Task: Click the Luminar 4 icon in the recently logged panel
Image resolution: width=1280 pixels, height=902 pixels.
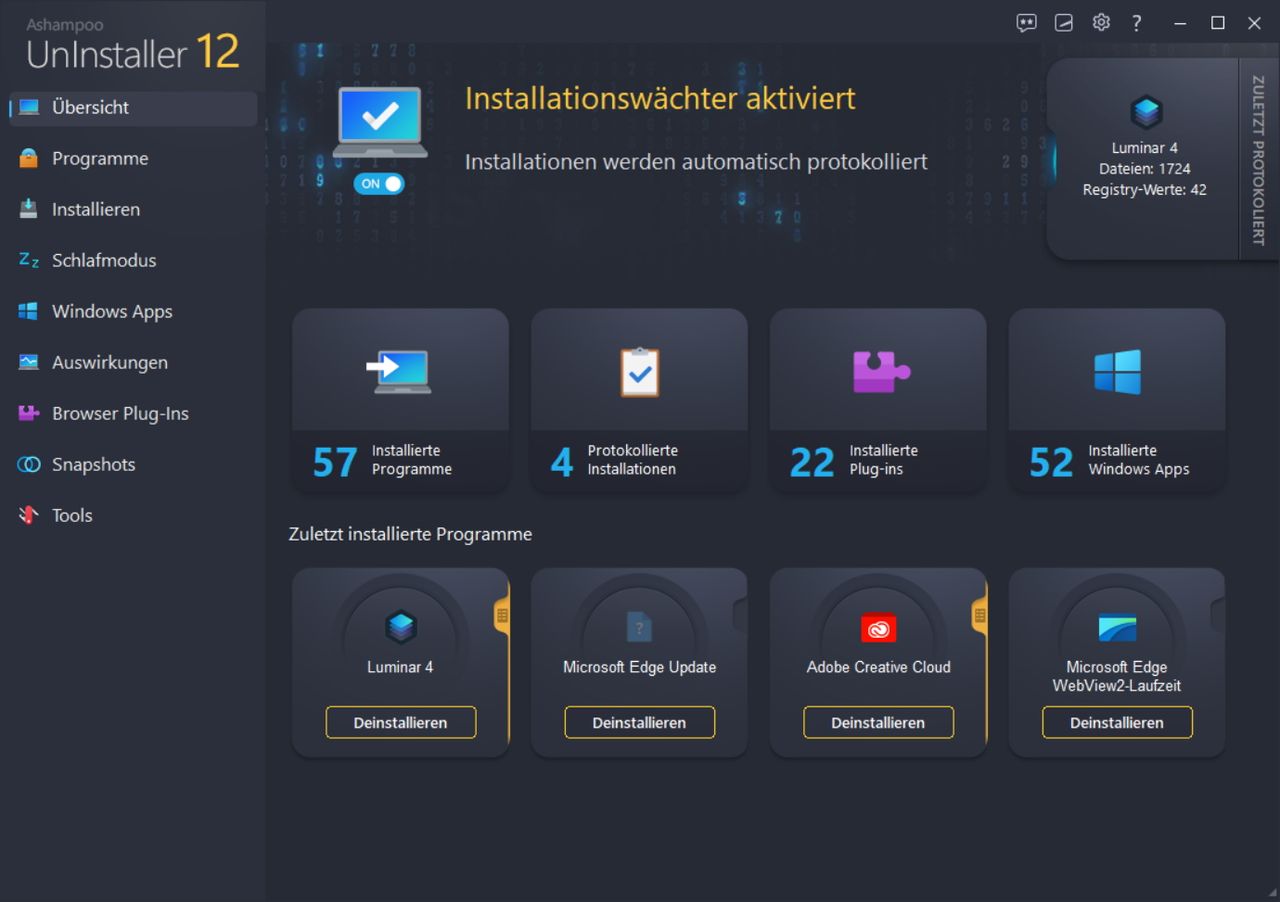Action: tap(1145, 111)
